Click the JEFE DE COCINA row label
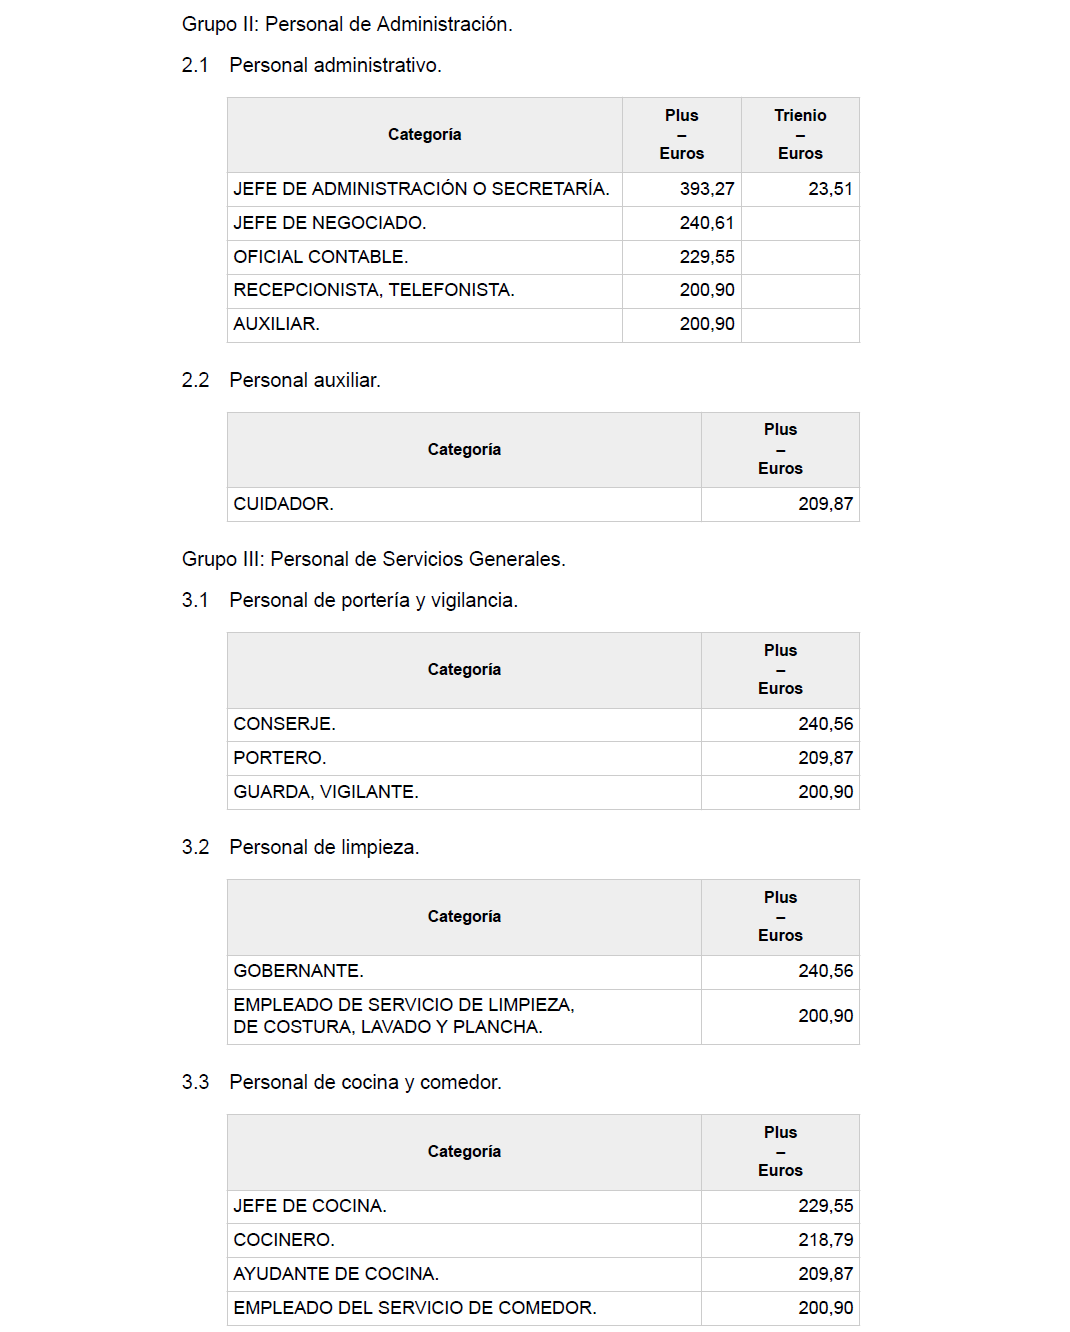Viewport: 1070px width, 1332px height. [x=310, y=1206]
